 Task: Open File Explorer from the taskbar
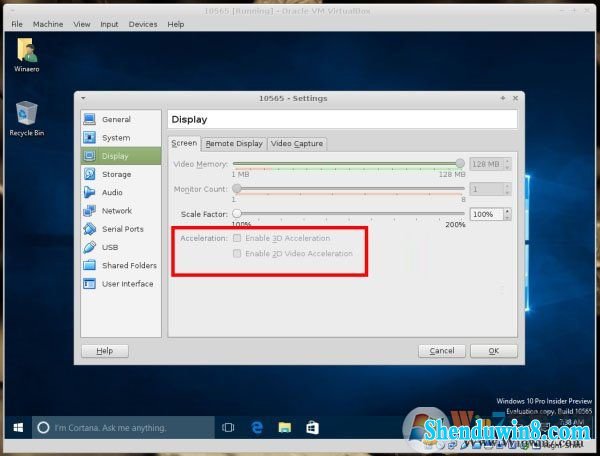[285, 427]
